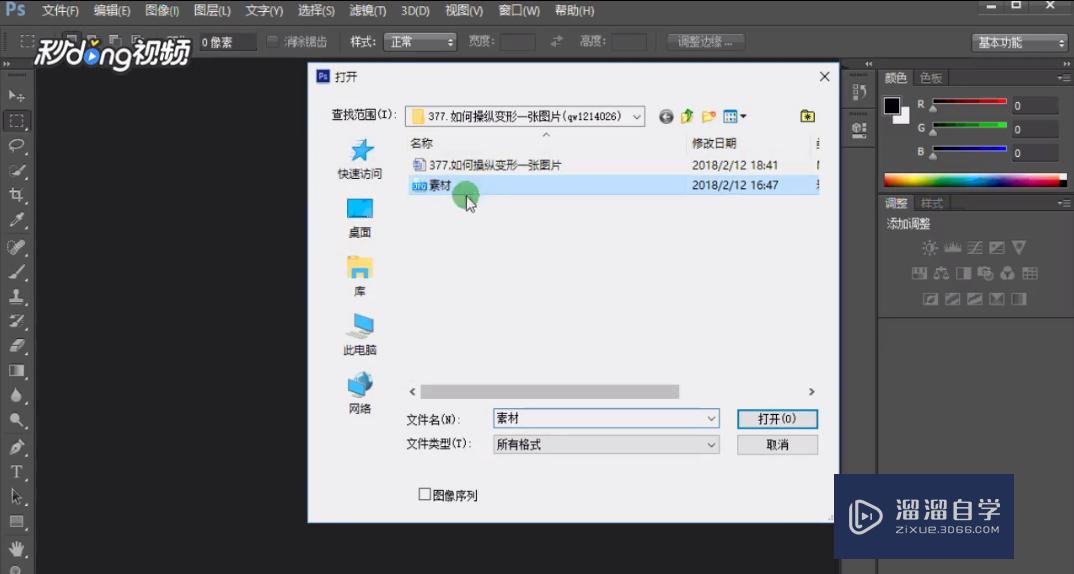Add a Color Lookup adjustment
Image resolution: width=1074 pixels, height=574 pixels.
point(1029,274)
